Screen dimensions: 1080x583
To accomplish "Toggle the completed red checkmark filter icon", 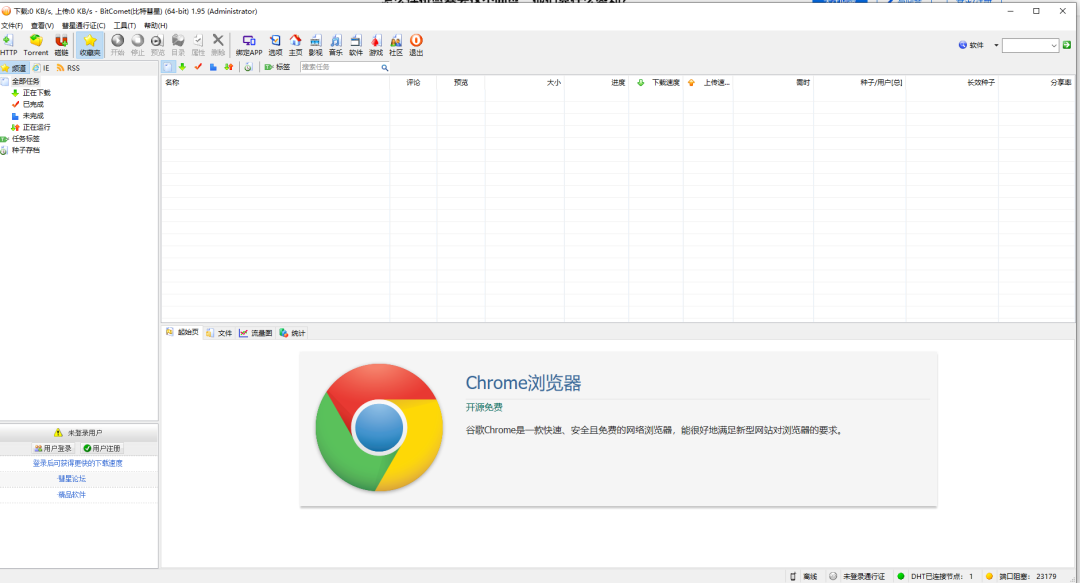I will [198, 67].
